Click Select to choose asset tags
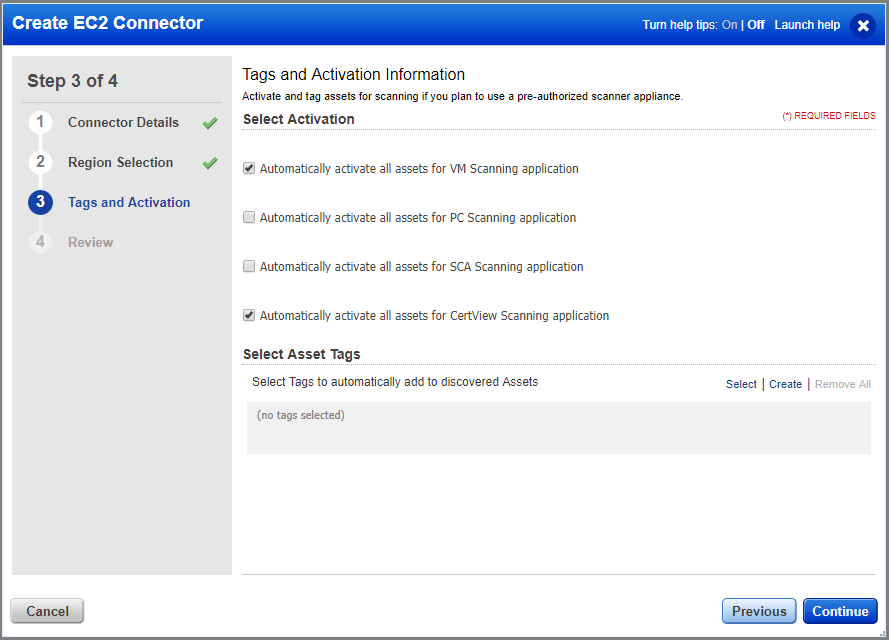This screenshot has width=889, height=640. (x=740, y=383)
